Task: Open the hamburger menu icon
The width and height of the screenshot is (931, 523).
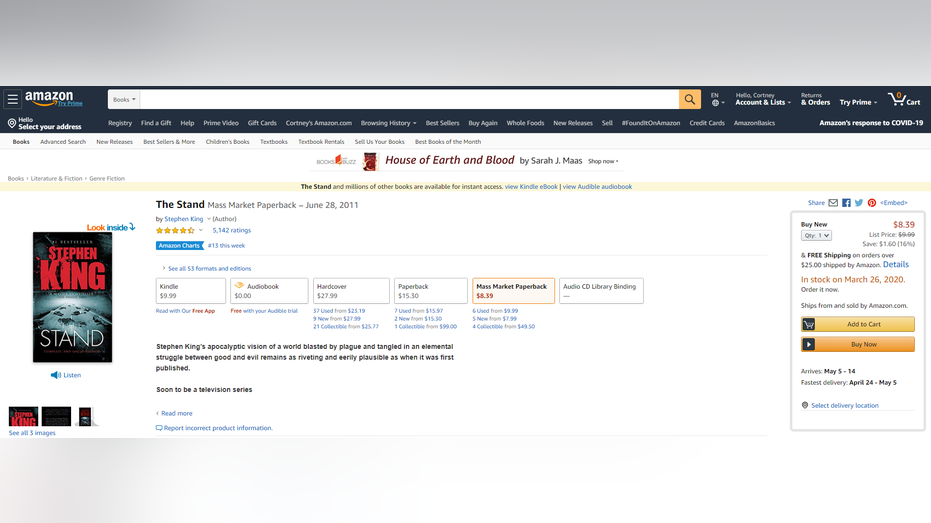Action: pyautogui.click(x=12, y=99)
